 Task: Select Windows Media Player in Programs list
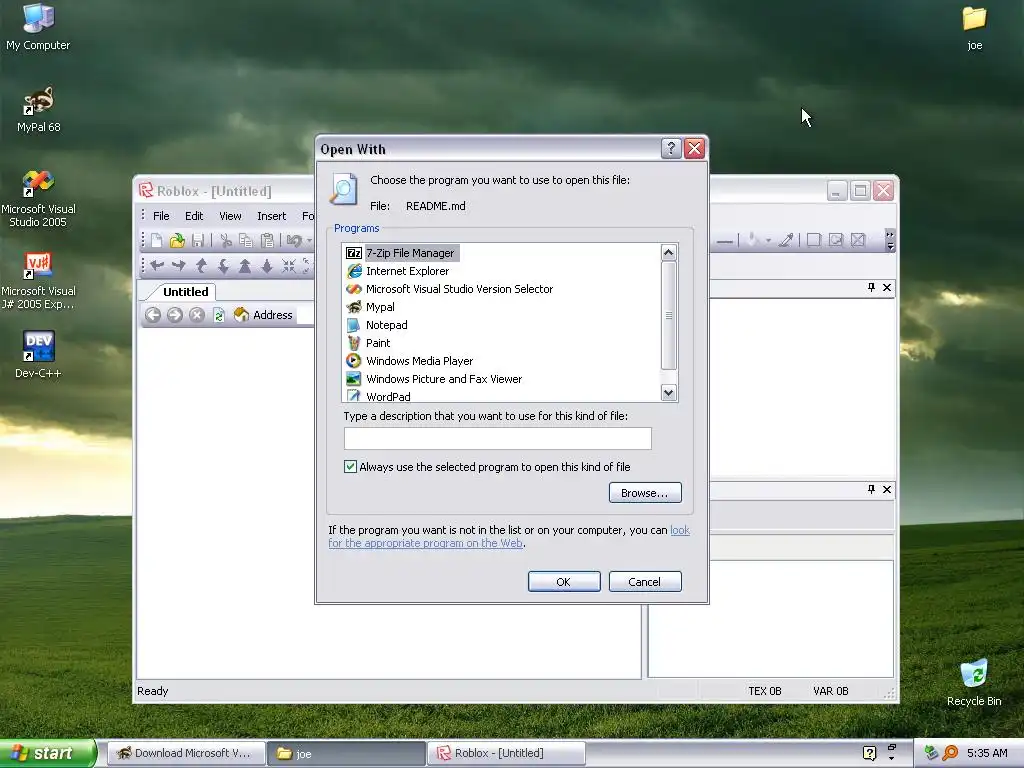pos(409,360)
